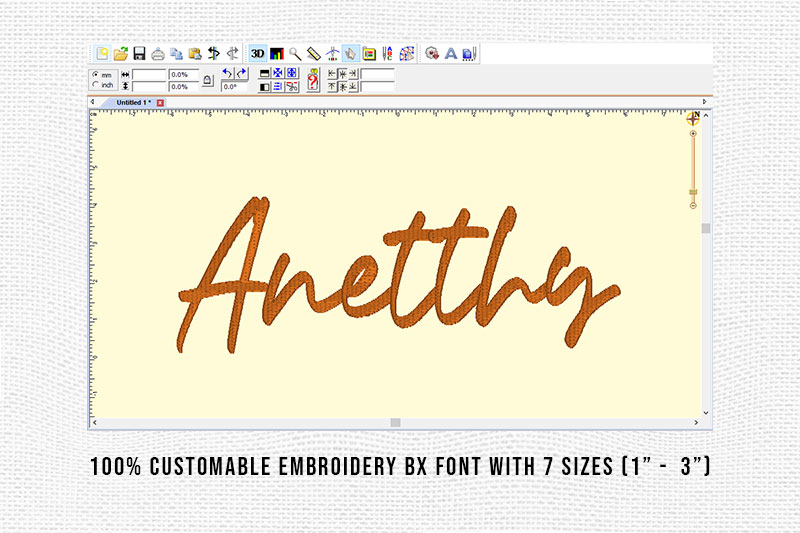Zoom in with the slider plus button
Viewport: 800px width, 533px height.
click(x=693, y=134)
